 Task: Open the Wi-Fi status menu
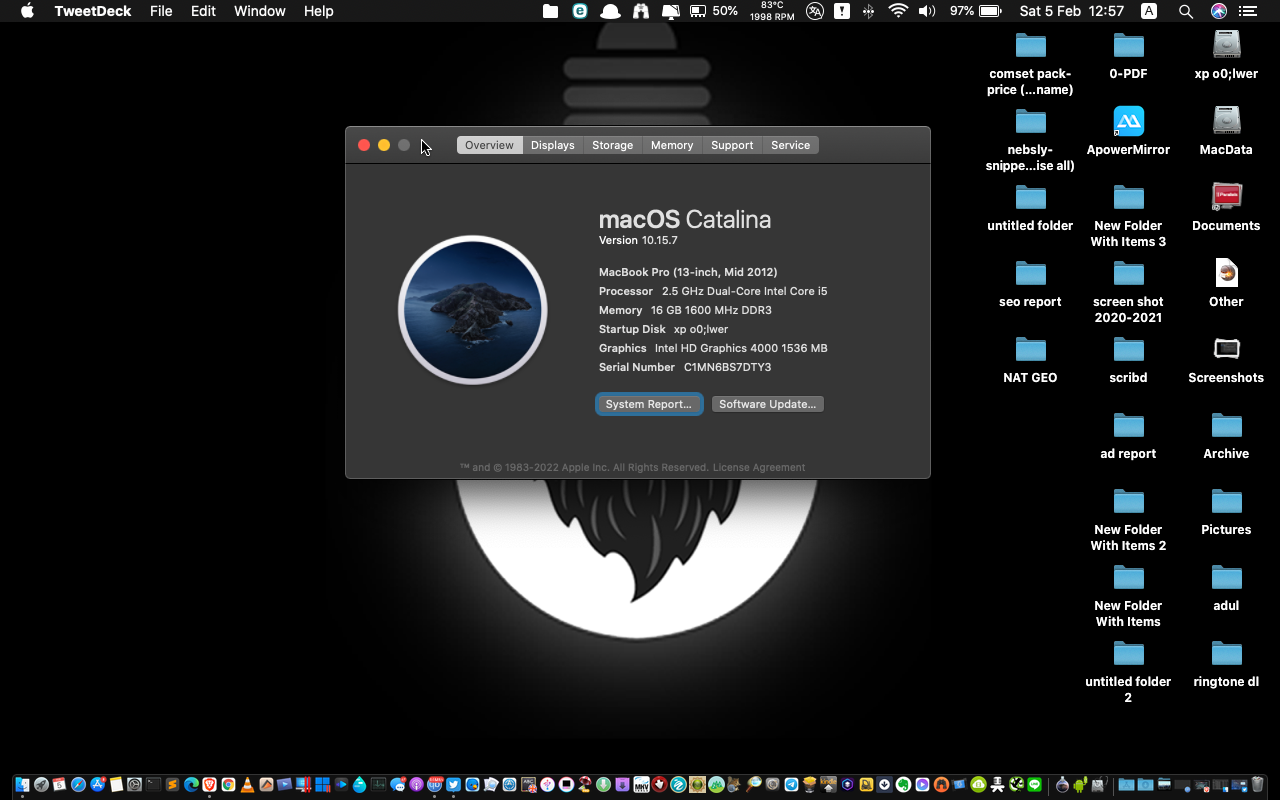(x=898, y=11)
